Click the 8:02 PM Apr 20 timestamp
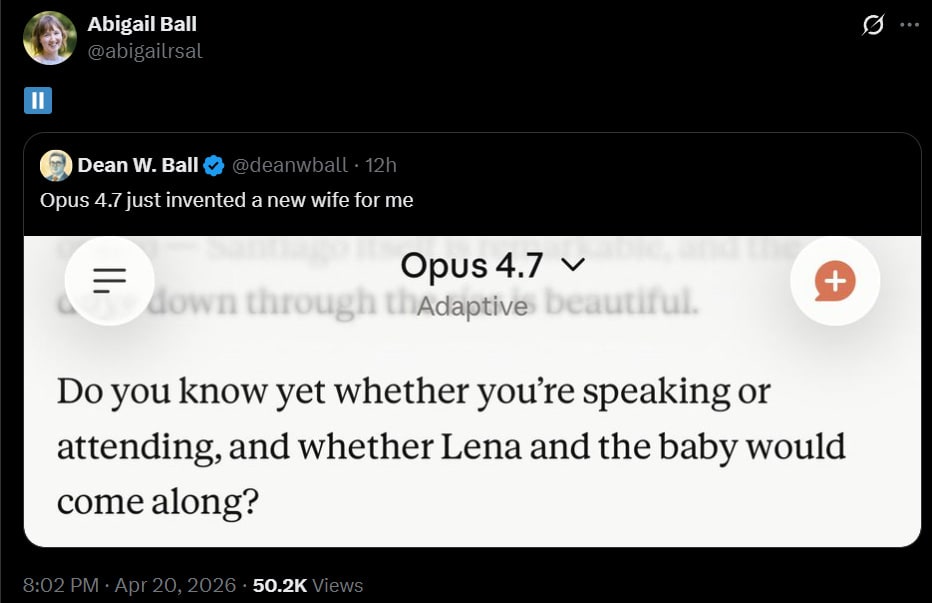Screen dimensions: 932x603 (x=129, y=585)
